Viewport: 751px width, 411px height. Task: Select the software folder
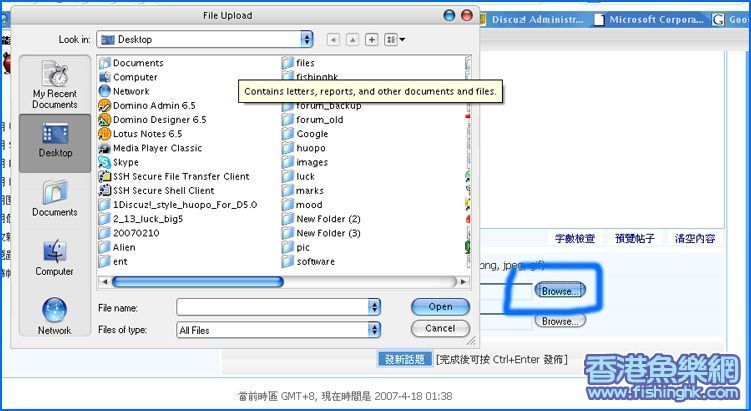(x=309, y=262)
